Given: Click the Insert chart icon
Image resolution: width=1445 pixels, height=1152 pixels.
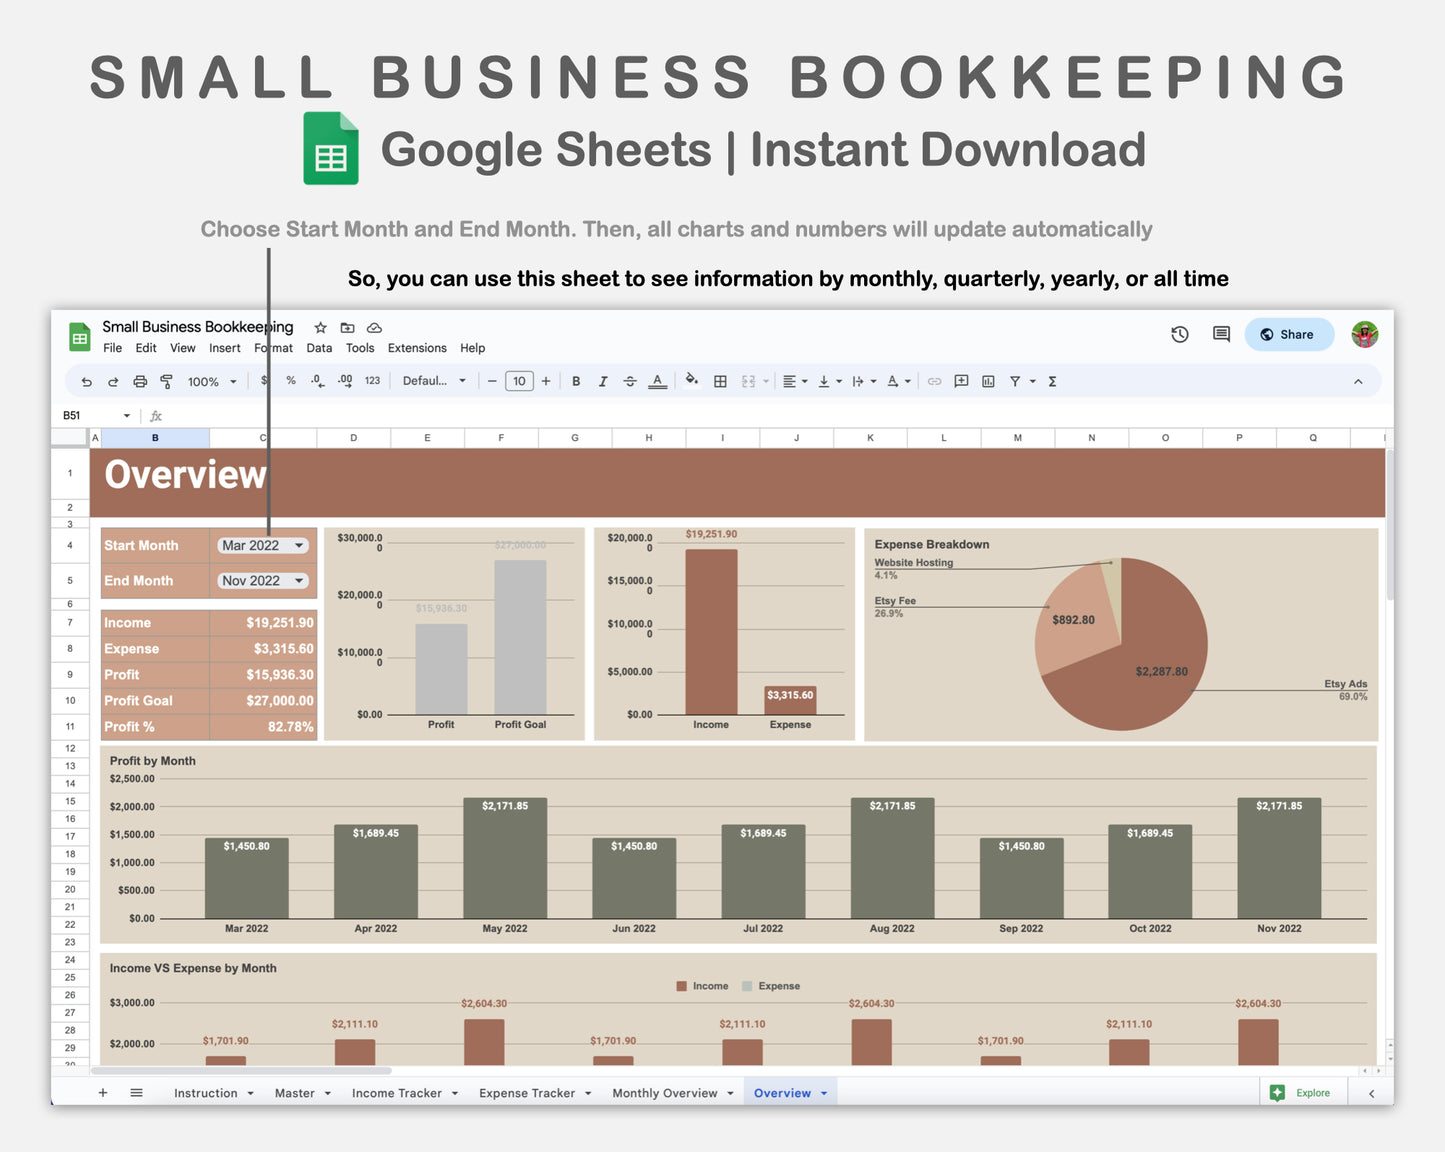Looking at the screenshot, I should click(988, 381).
